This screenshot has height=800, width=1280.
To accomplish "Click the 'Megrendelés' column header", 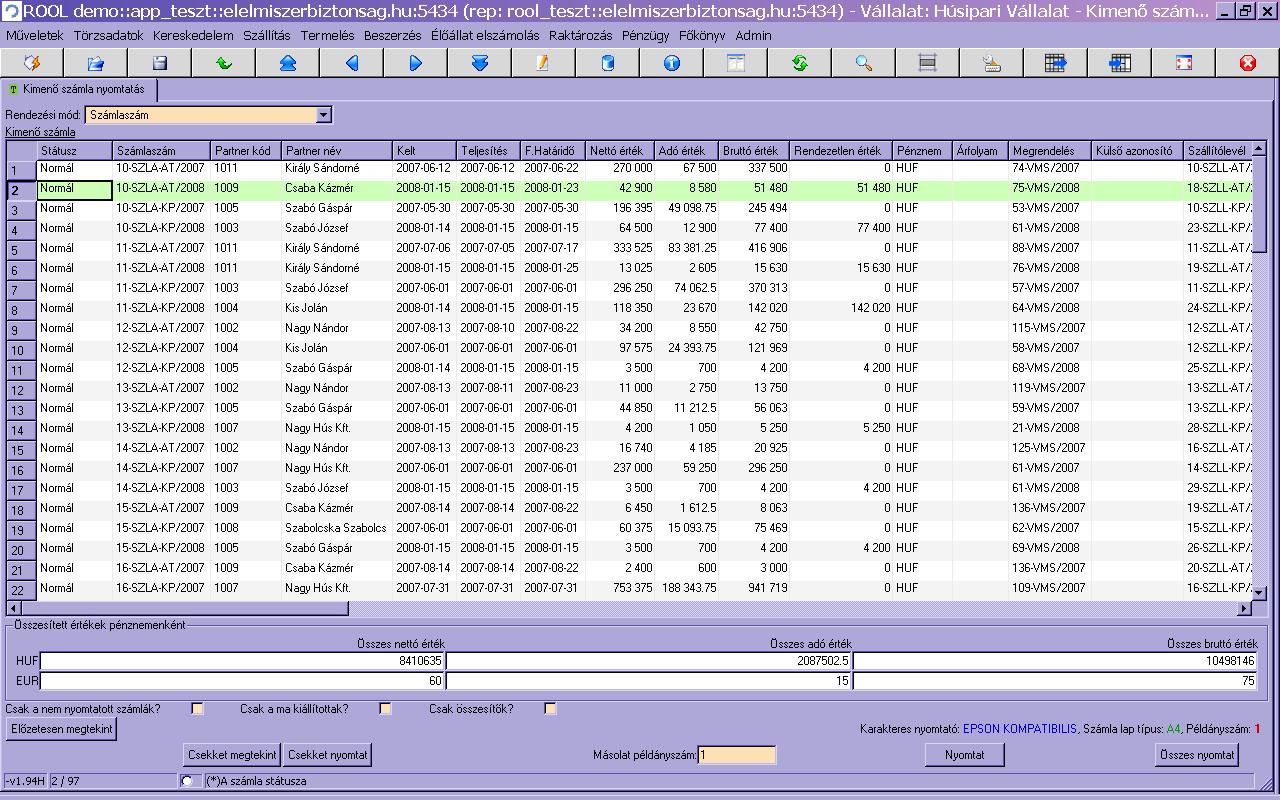I will [1050, 151].
